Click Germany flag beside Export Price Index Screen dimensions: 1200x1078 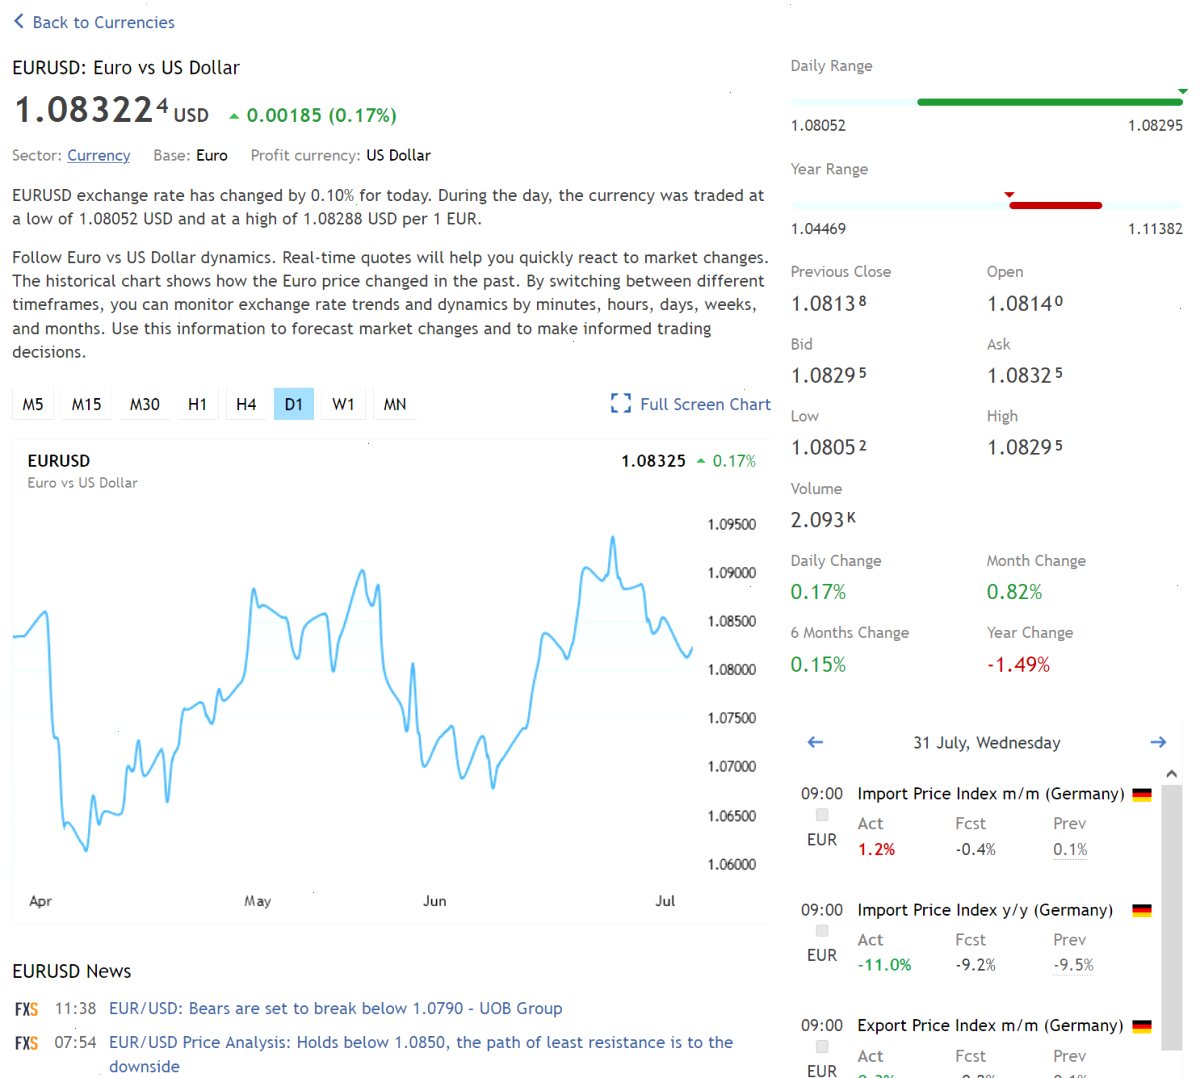pos(1142,1027)
